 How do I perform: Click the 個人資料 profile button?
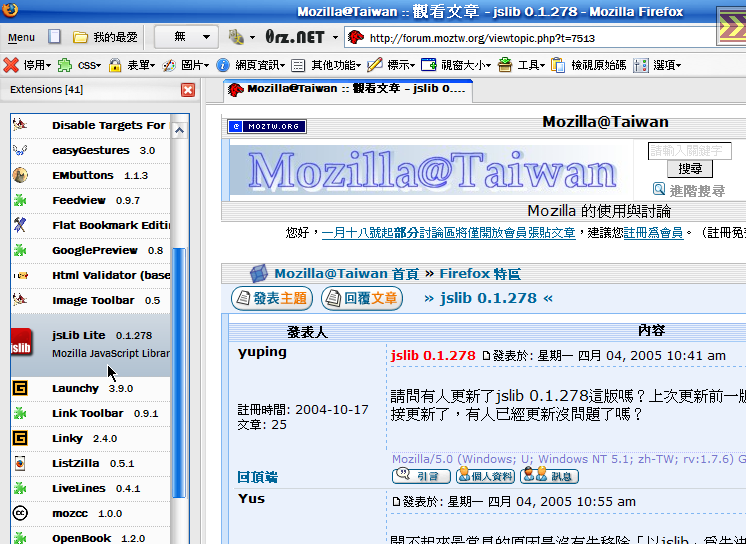coord(485,476)
